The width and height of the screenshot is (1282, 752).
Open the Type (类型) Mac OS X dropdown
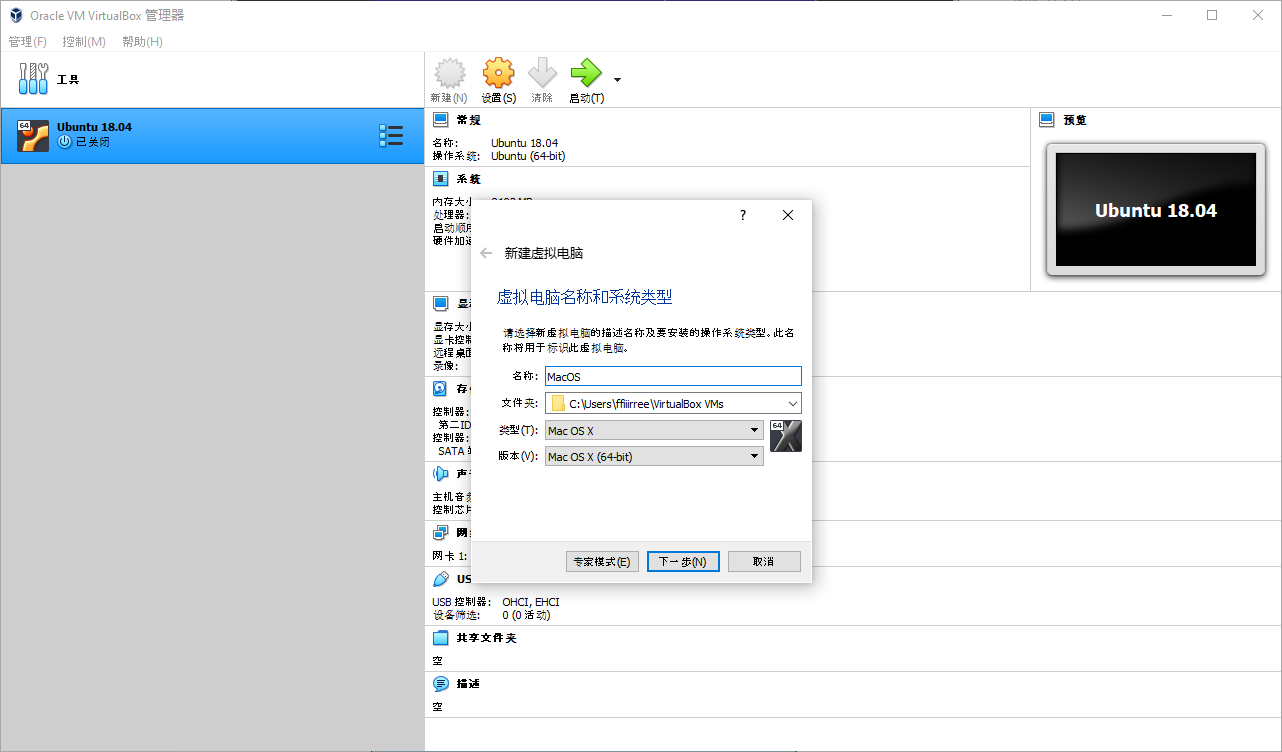click(x=654, y=430)
